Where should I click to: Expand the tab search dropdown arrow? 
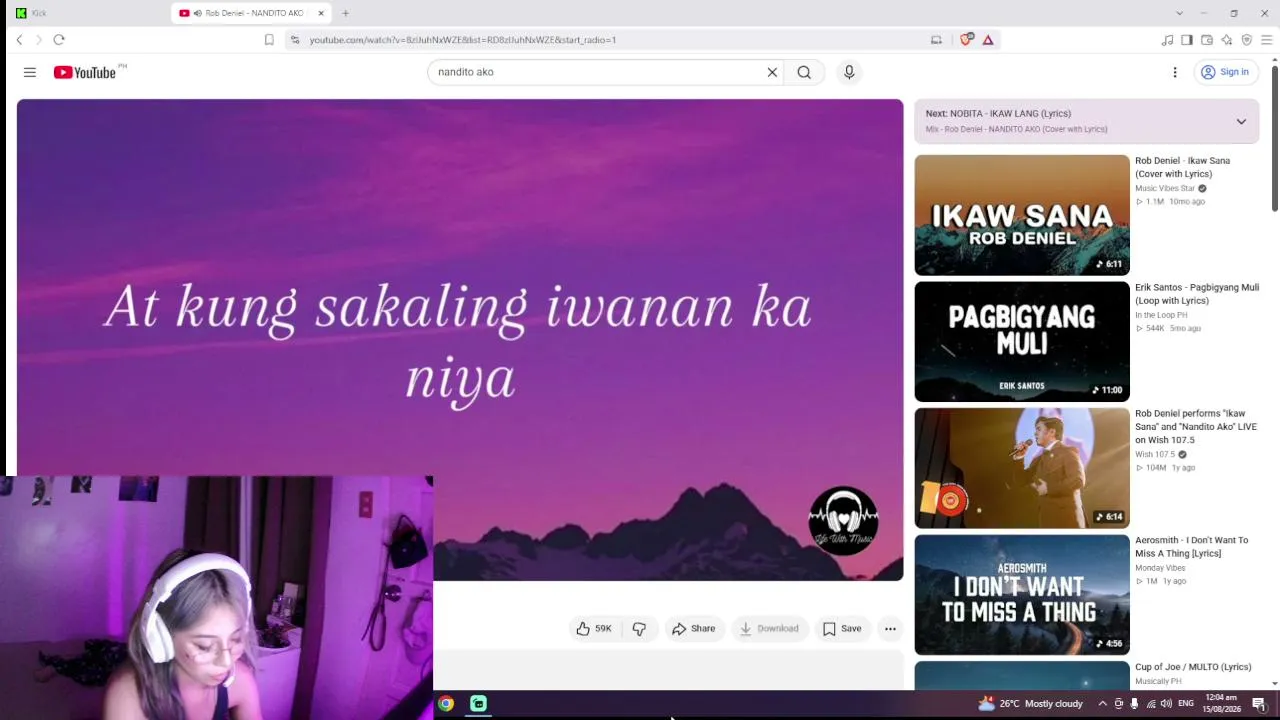(1179, 13)
